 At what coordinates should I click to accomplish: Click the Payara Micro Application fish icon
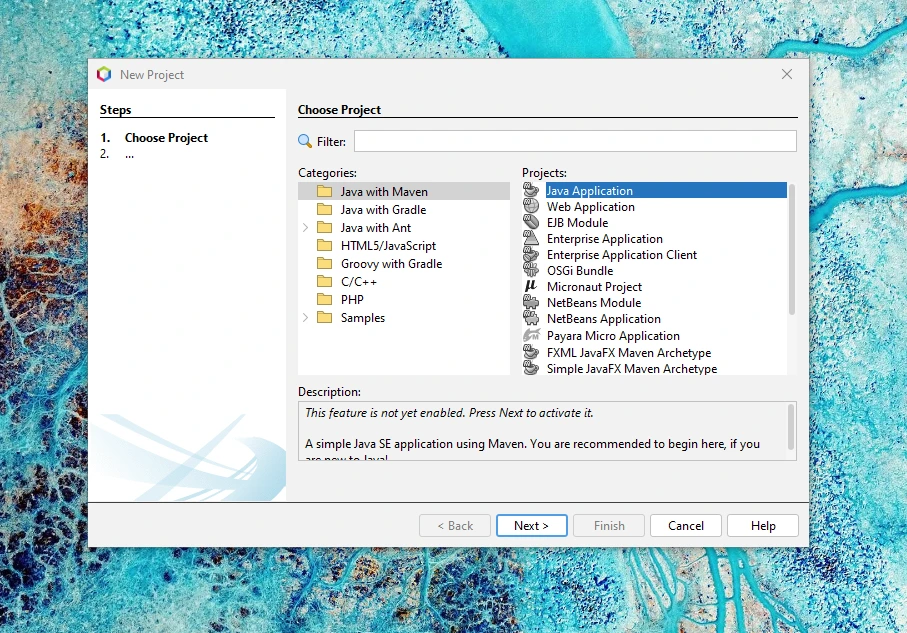pos(531,336)
